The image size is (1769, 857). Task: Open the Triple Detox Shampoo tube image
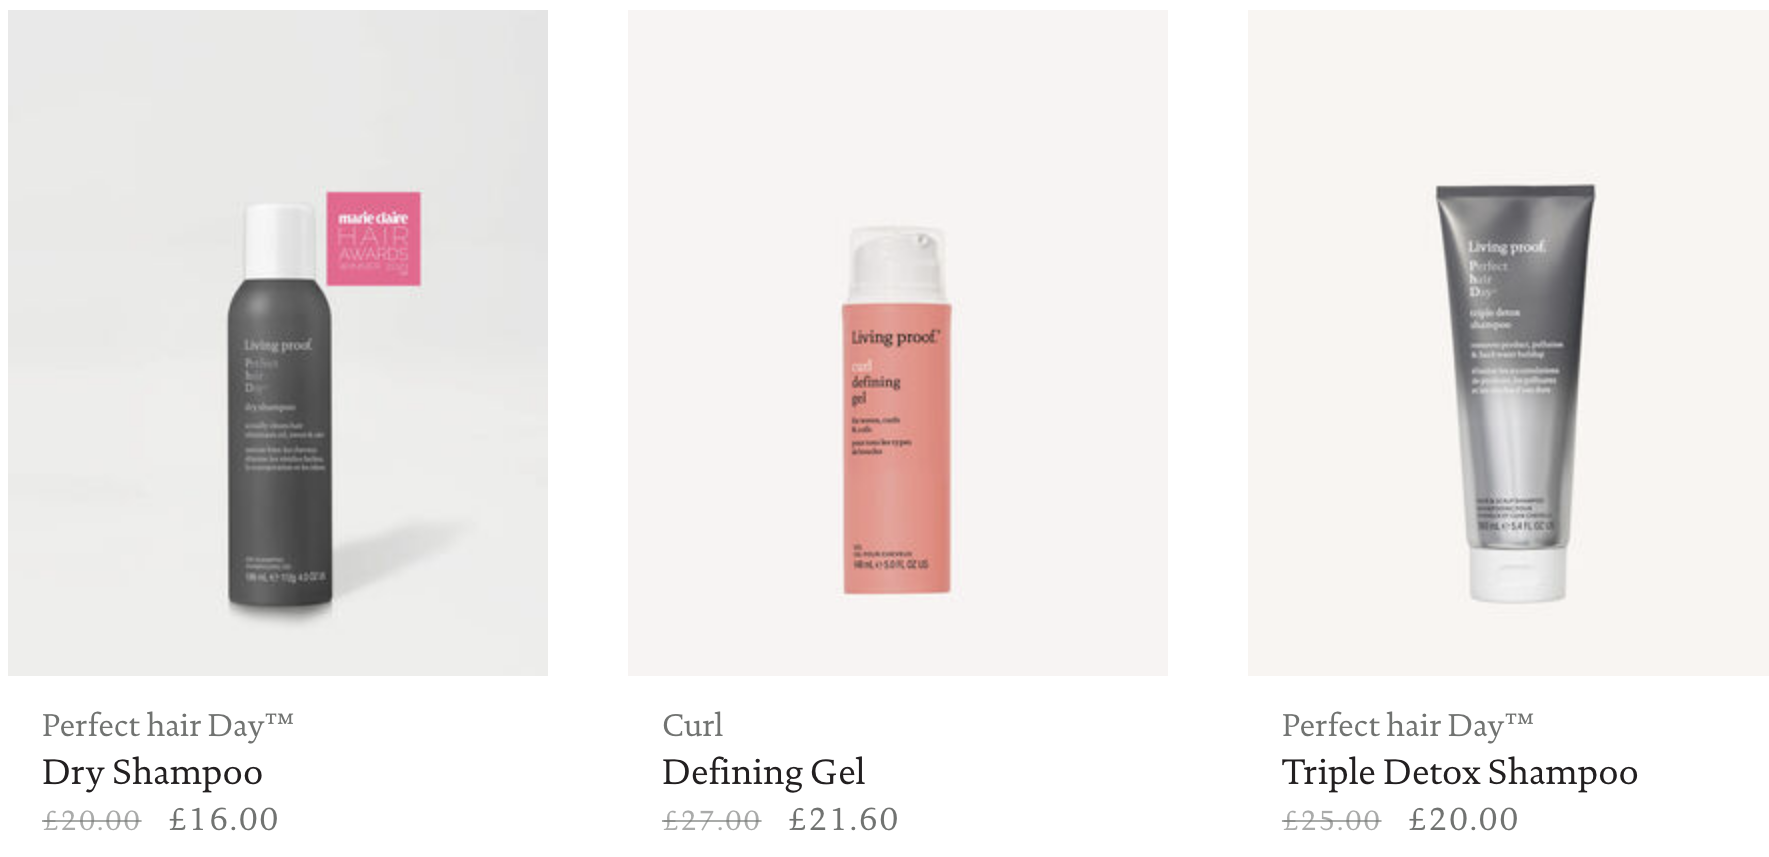coord(1508,343)
